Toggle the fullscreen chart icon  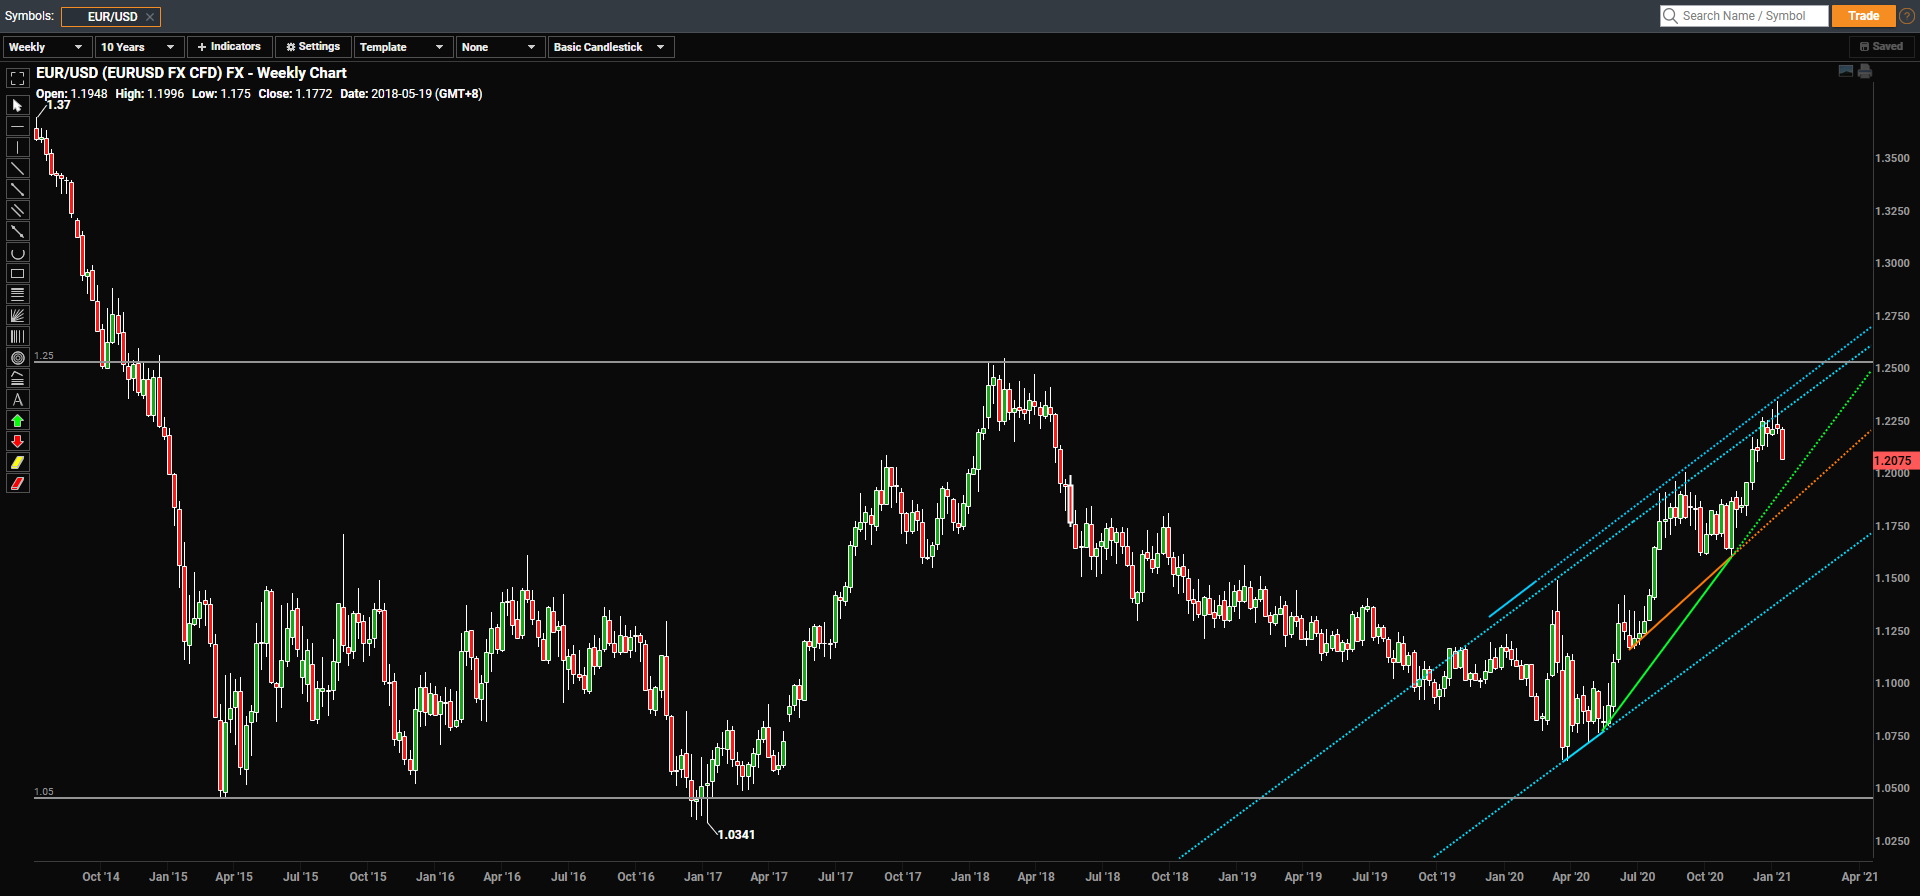click(17, 78)
